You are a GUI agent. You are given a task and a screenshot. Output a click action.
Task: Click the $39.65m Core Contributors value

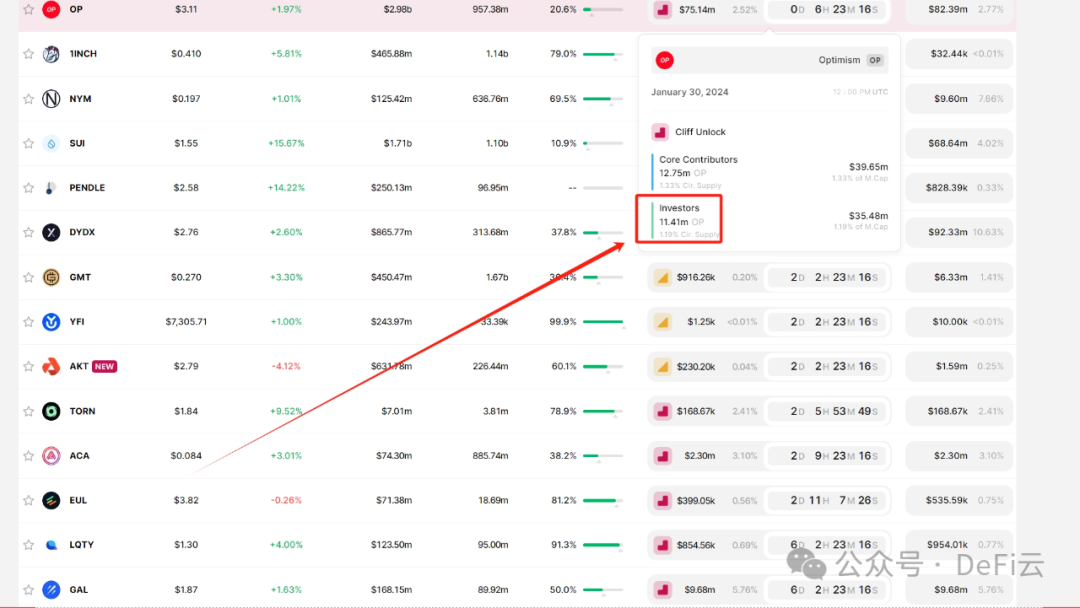(x=868, y=167)
